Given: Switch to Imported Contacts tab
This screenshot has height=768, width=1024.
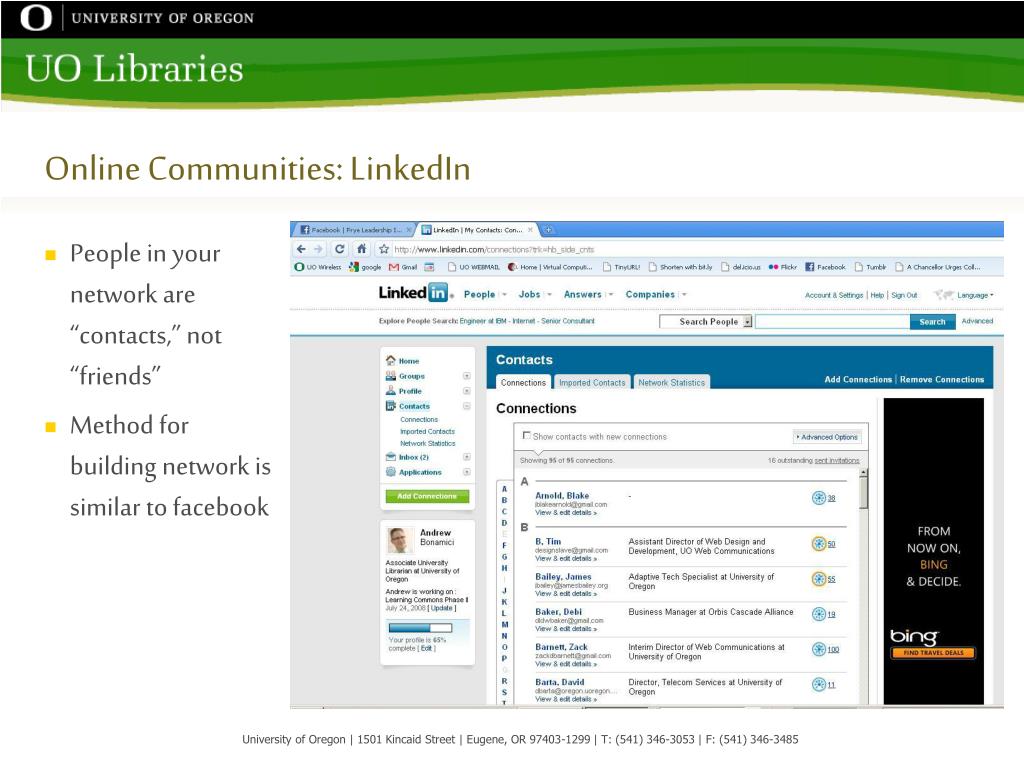Looking at the screenshot, I should [x=592, y=383].
